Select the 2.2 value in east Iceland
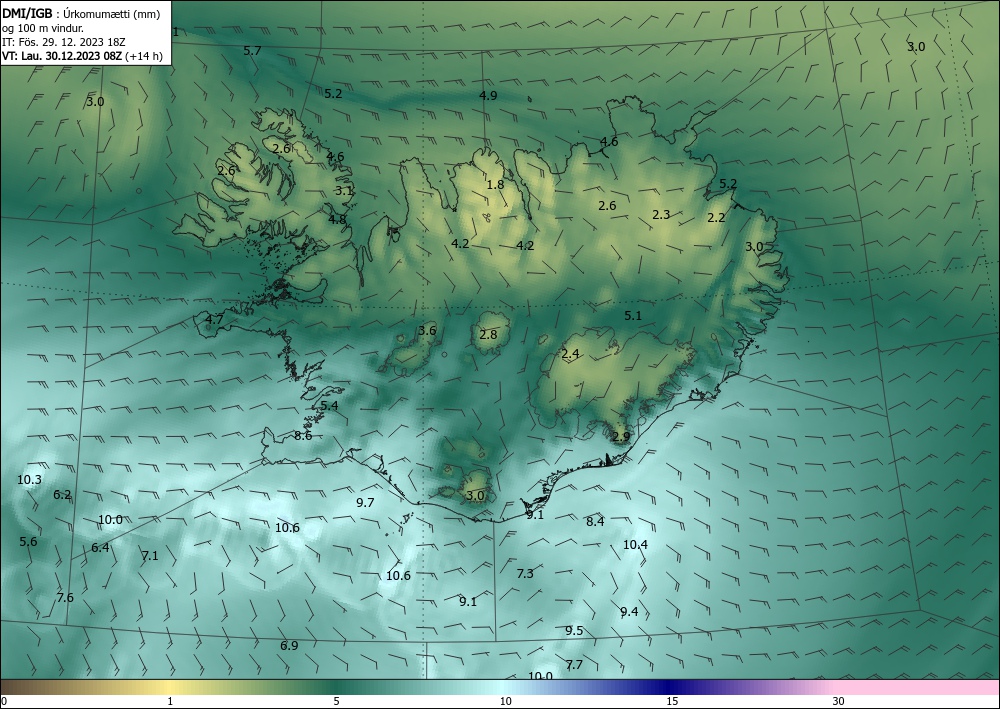The width and height of the screenshot is (1000, 709). [x=716, y=217]
